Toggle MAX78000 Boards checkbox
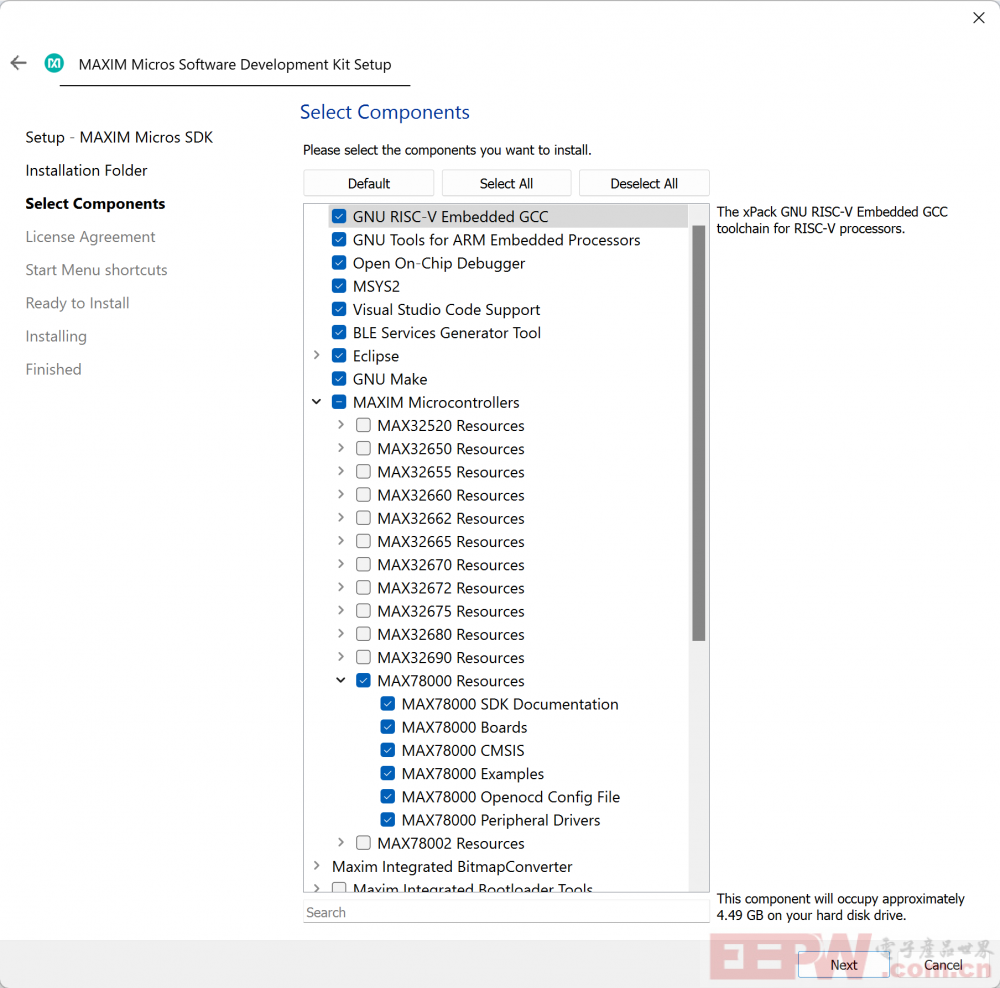 pyautogui.click(x=388, y=726)
